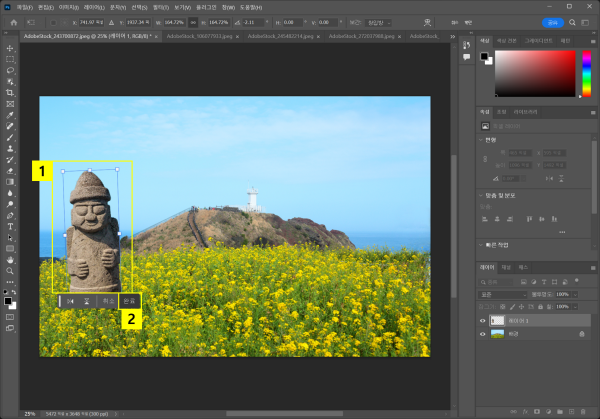
Task: Select the Zoom tool in the toolbar
Action: click(9, 270)
